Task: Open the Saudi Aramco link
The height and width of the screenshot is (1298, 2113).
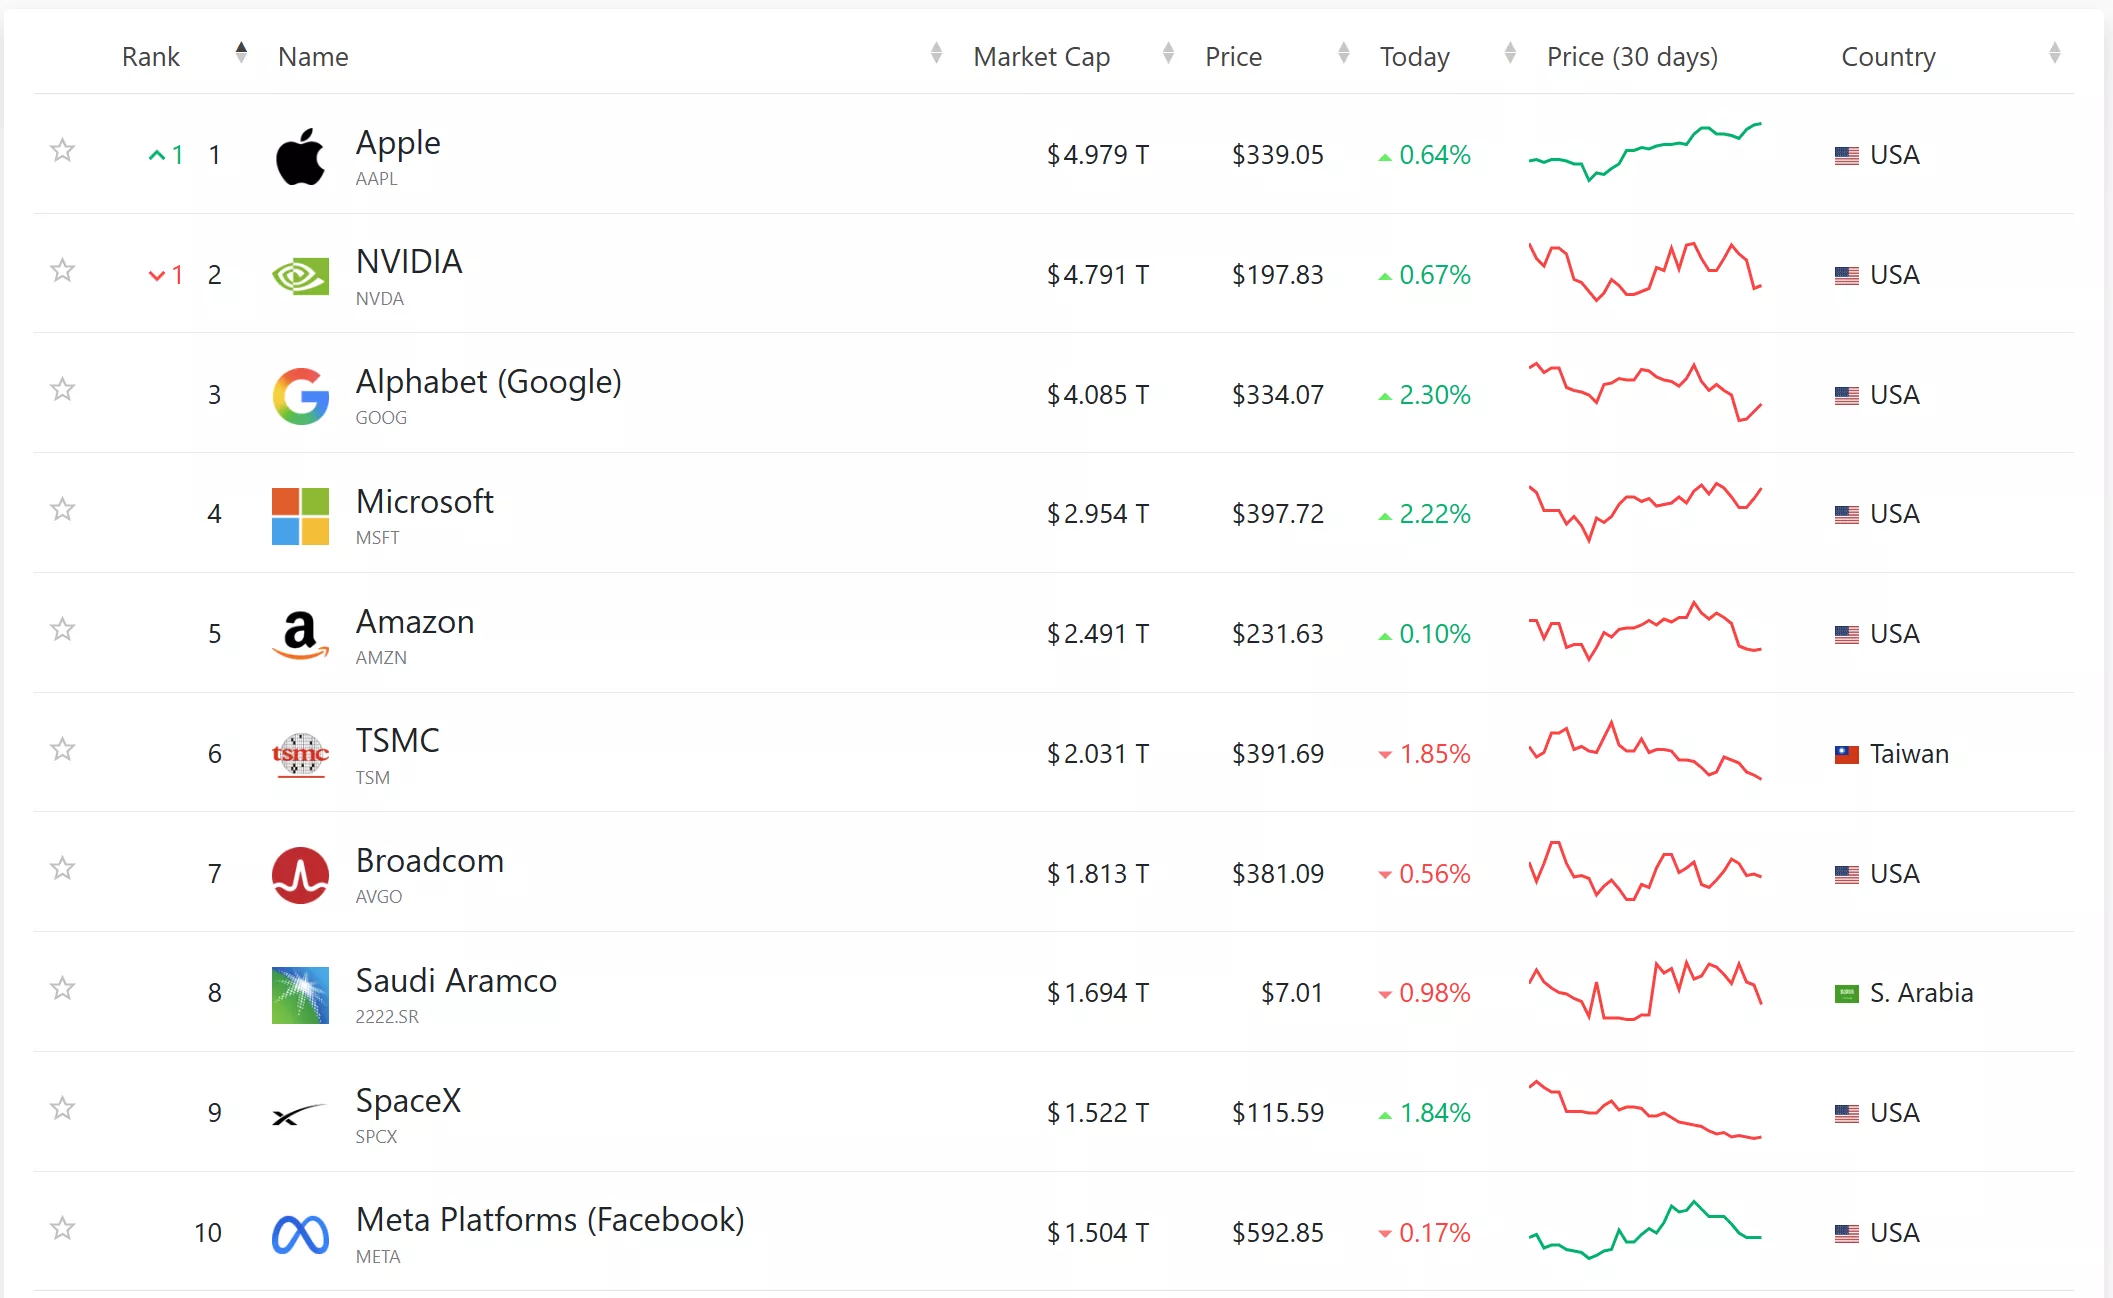Action: click(x=456, y=981)
